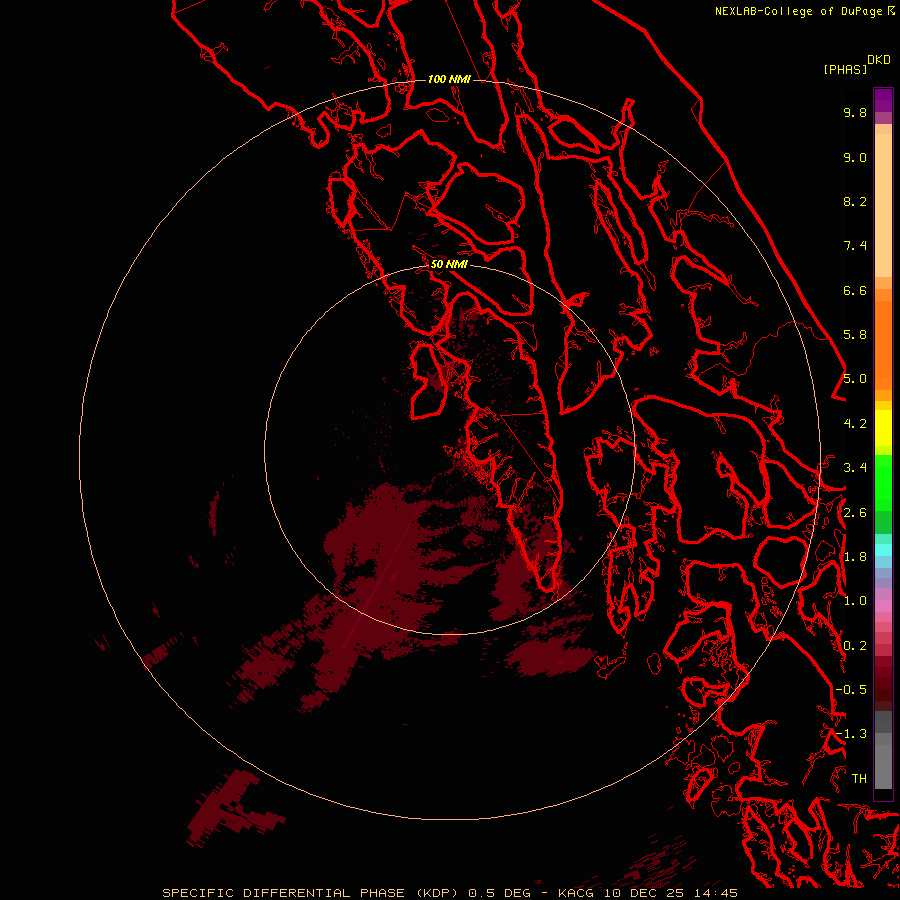Viewport: 900px width, 900px height.
Task: Select the cyan segment of the color bar
Action: tap(883, 550)
